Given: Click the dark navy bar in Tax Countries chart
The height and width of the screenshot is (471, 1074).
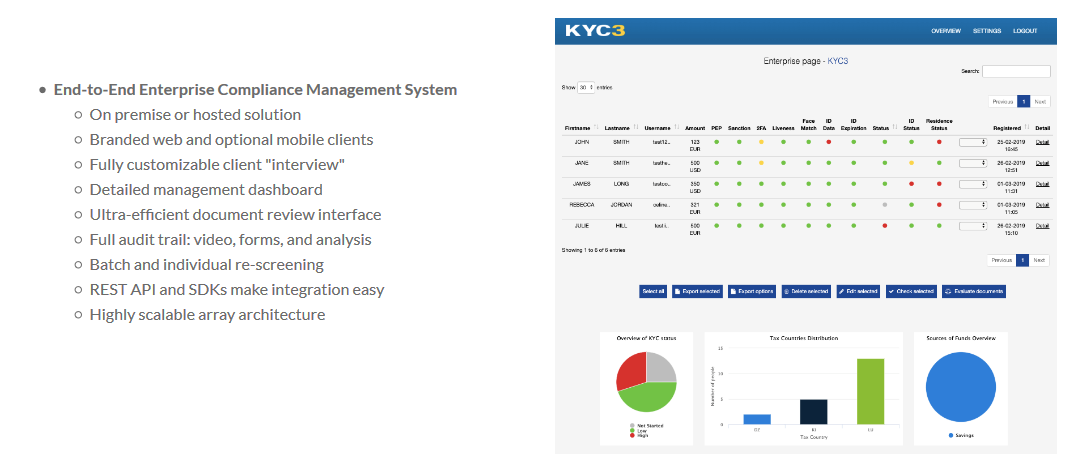Looking at the screenshot, I should (814, 411).
